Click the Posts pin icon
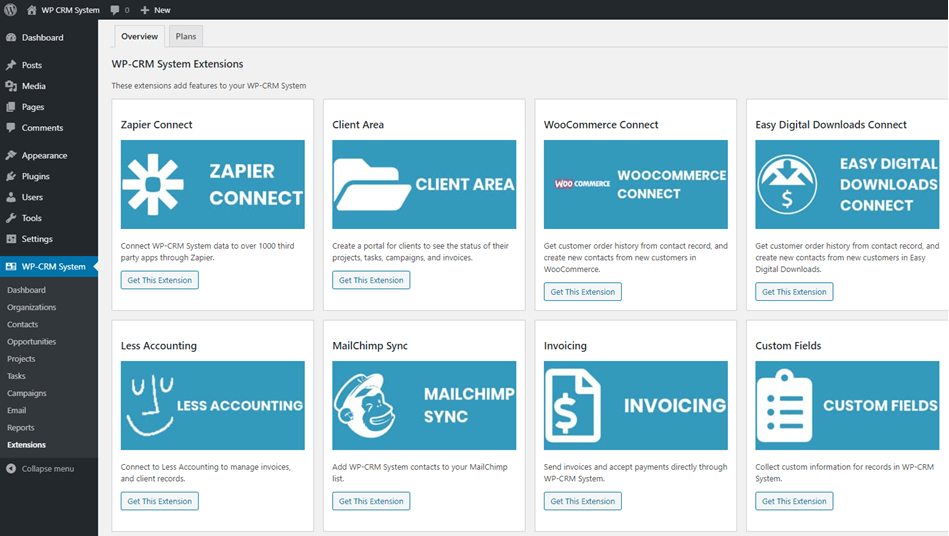 11,65
